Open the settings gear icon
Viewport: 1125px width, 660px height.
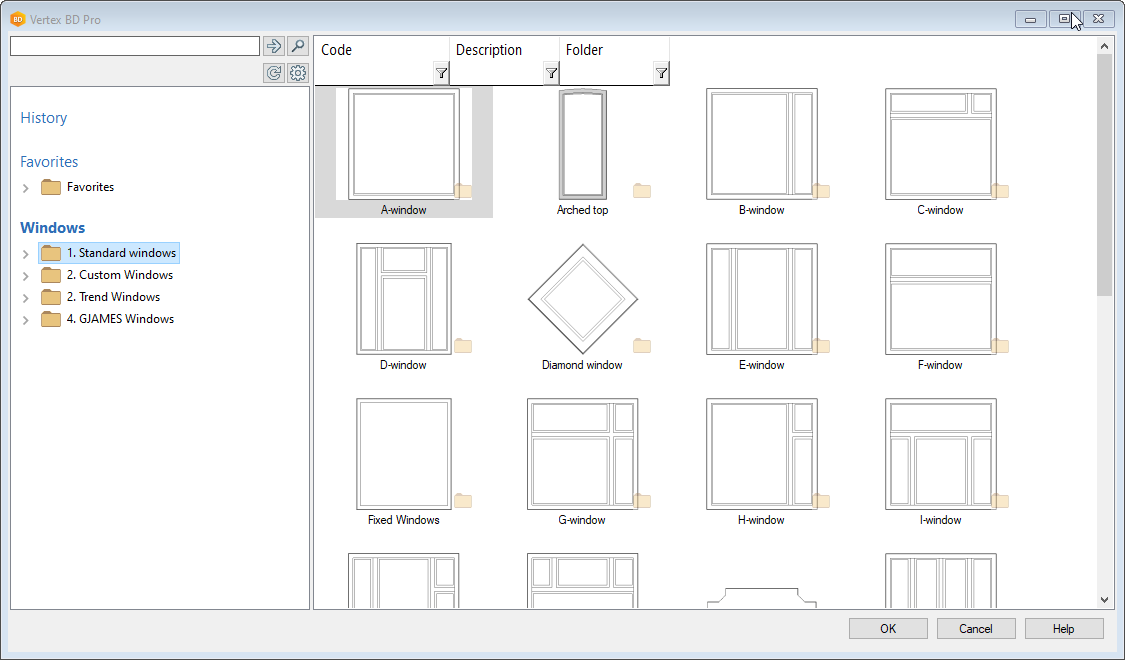pos(298,73)
